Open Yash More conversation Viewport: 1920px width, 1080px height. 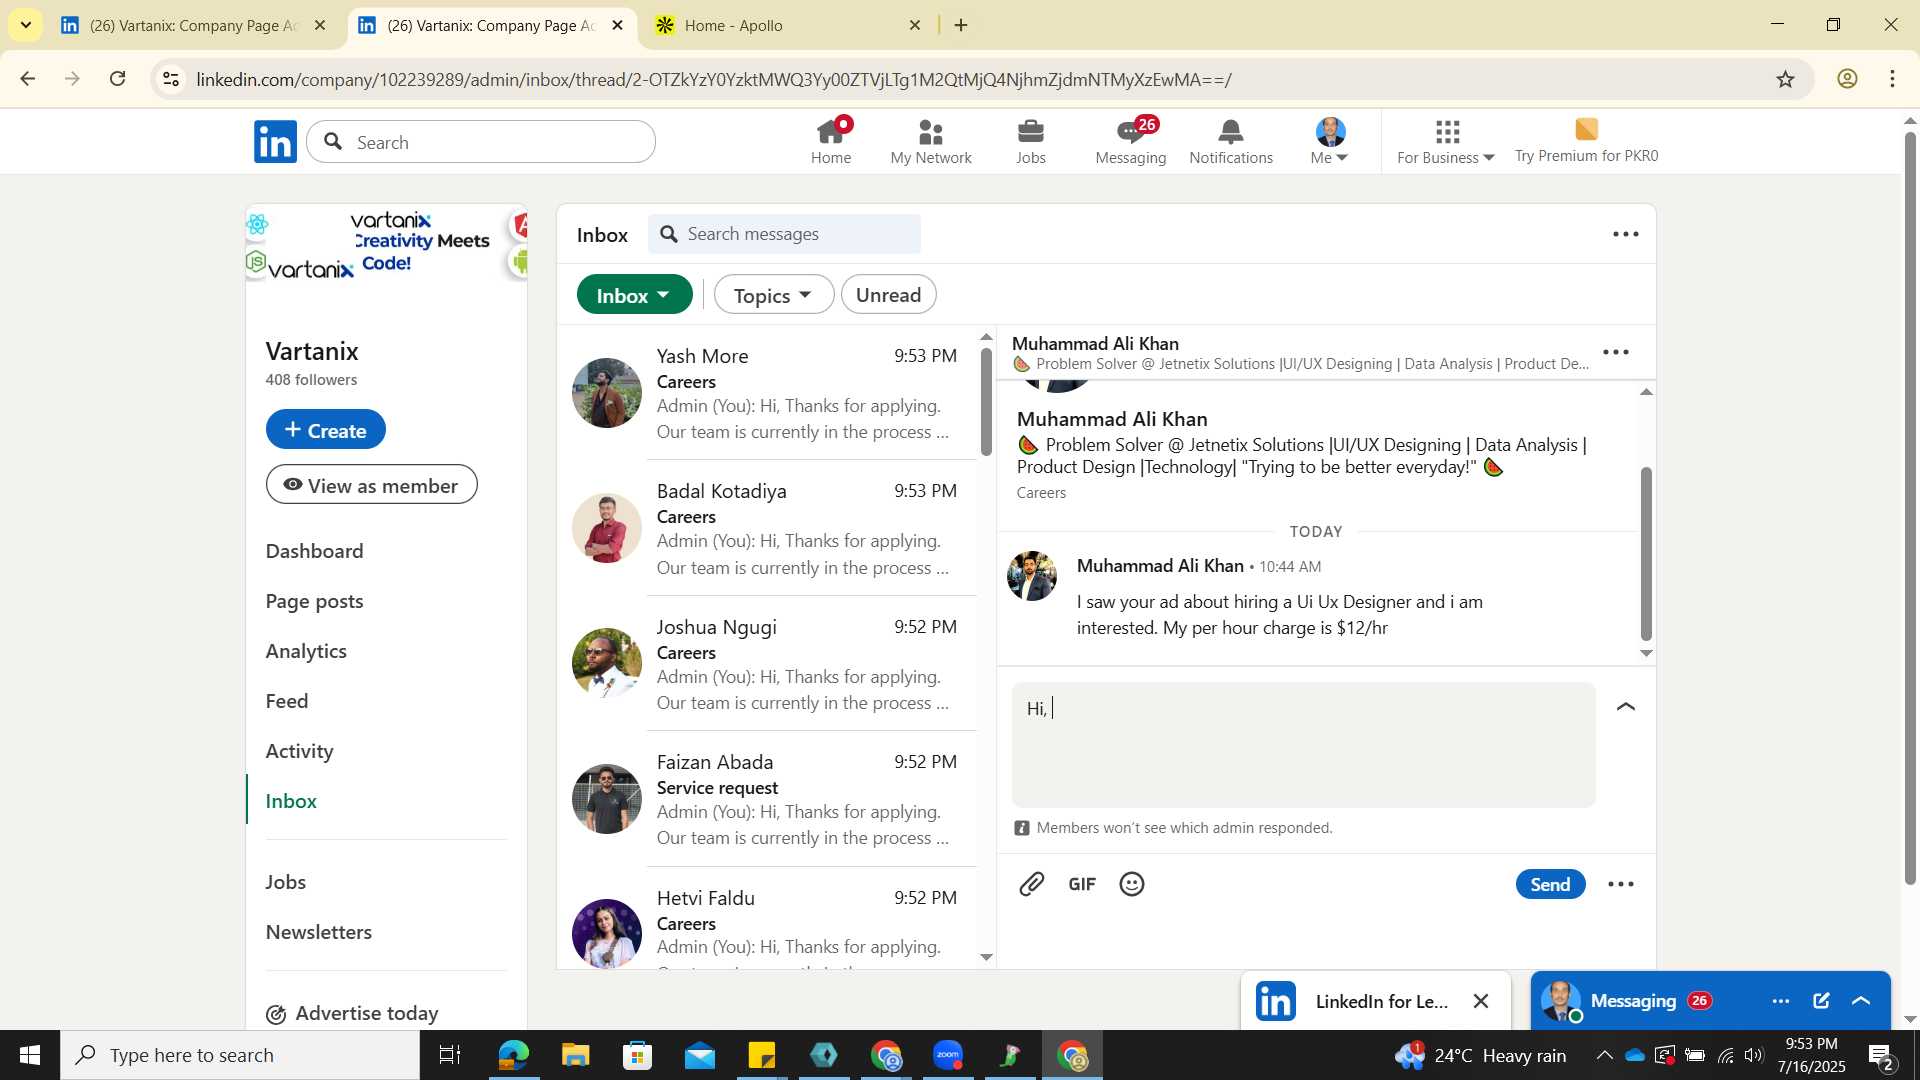point(767,393)
